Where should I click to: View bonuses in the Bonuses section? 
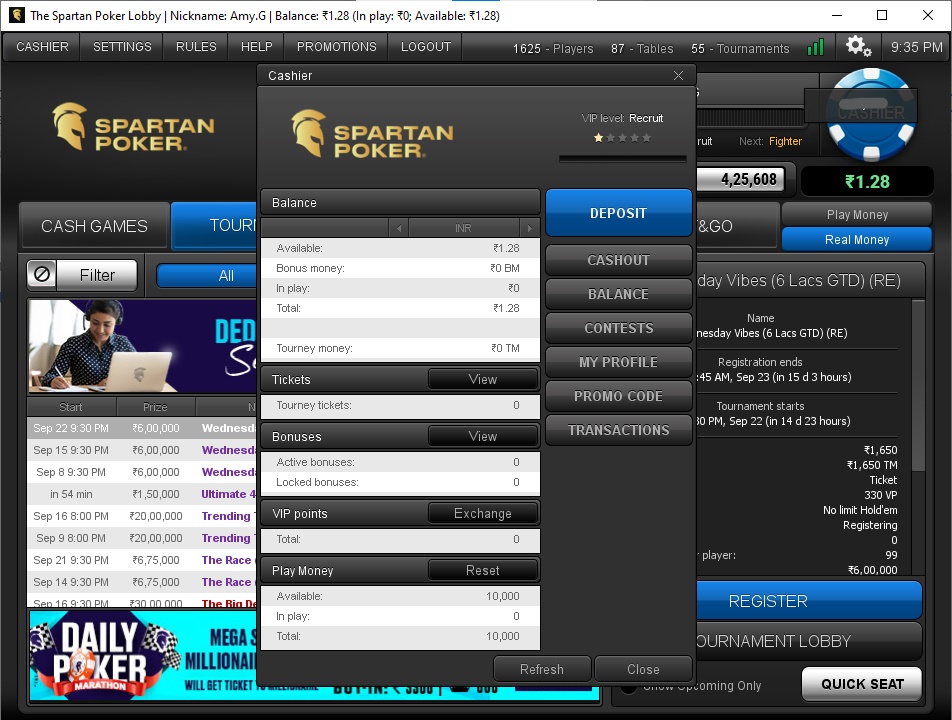click(483, 436)
